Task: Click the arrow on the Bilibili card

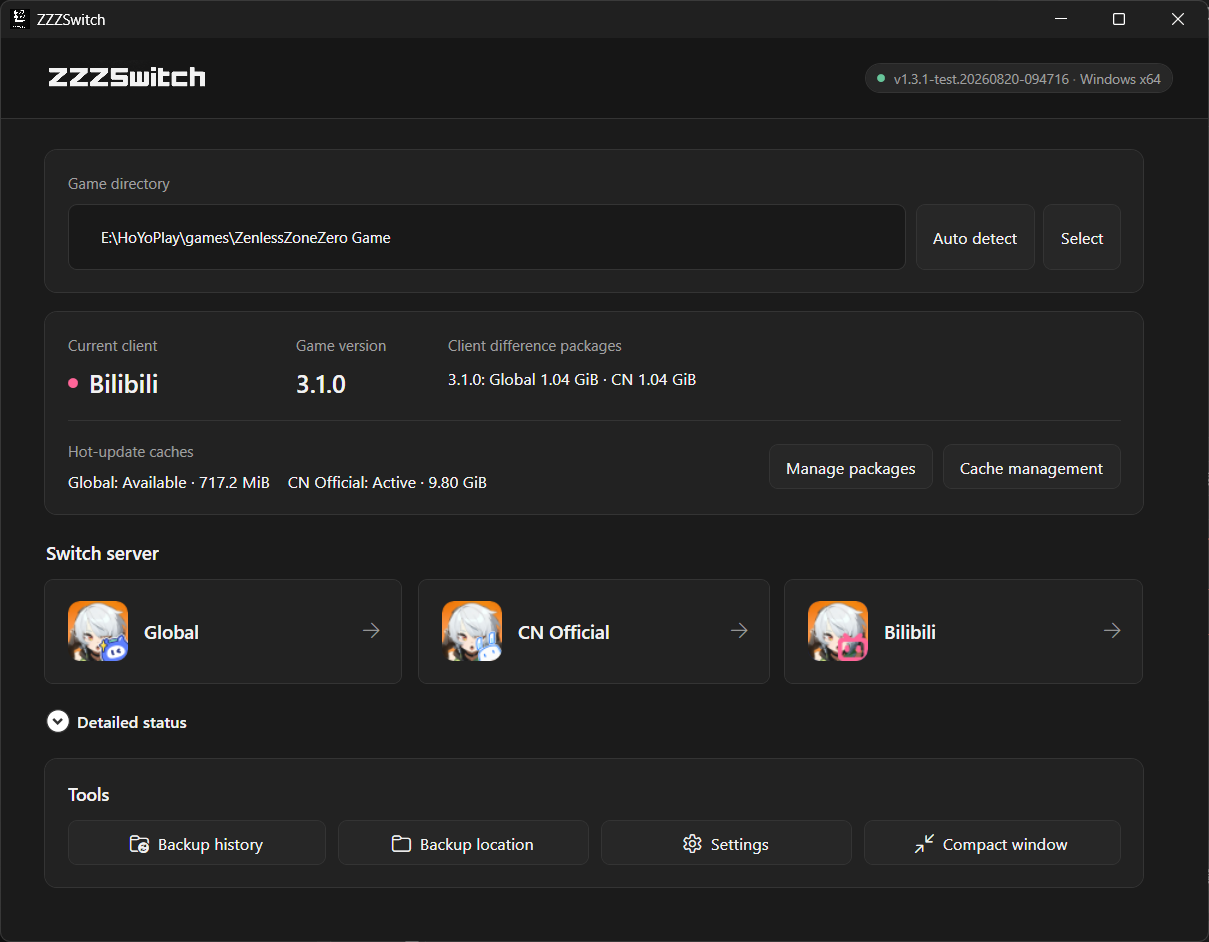Action: tap(1112, 631)
